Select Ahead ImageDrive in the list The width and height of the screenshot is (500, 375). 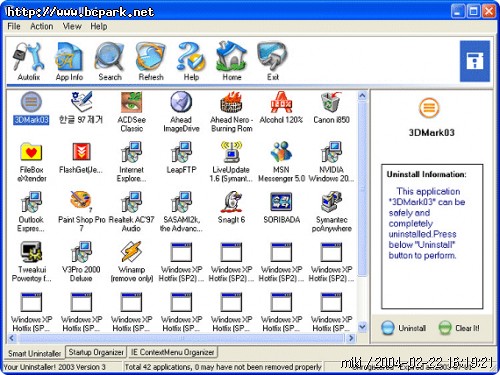[181, 112]
